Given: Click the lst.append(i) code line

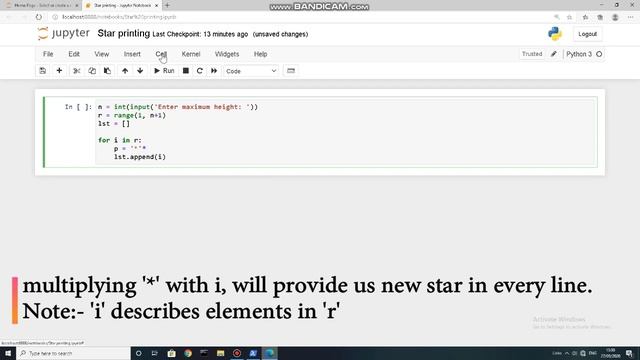Looking at the screenshot, I should (140, 157).
